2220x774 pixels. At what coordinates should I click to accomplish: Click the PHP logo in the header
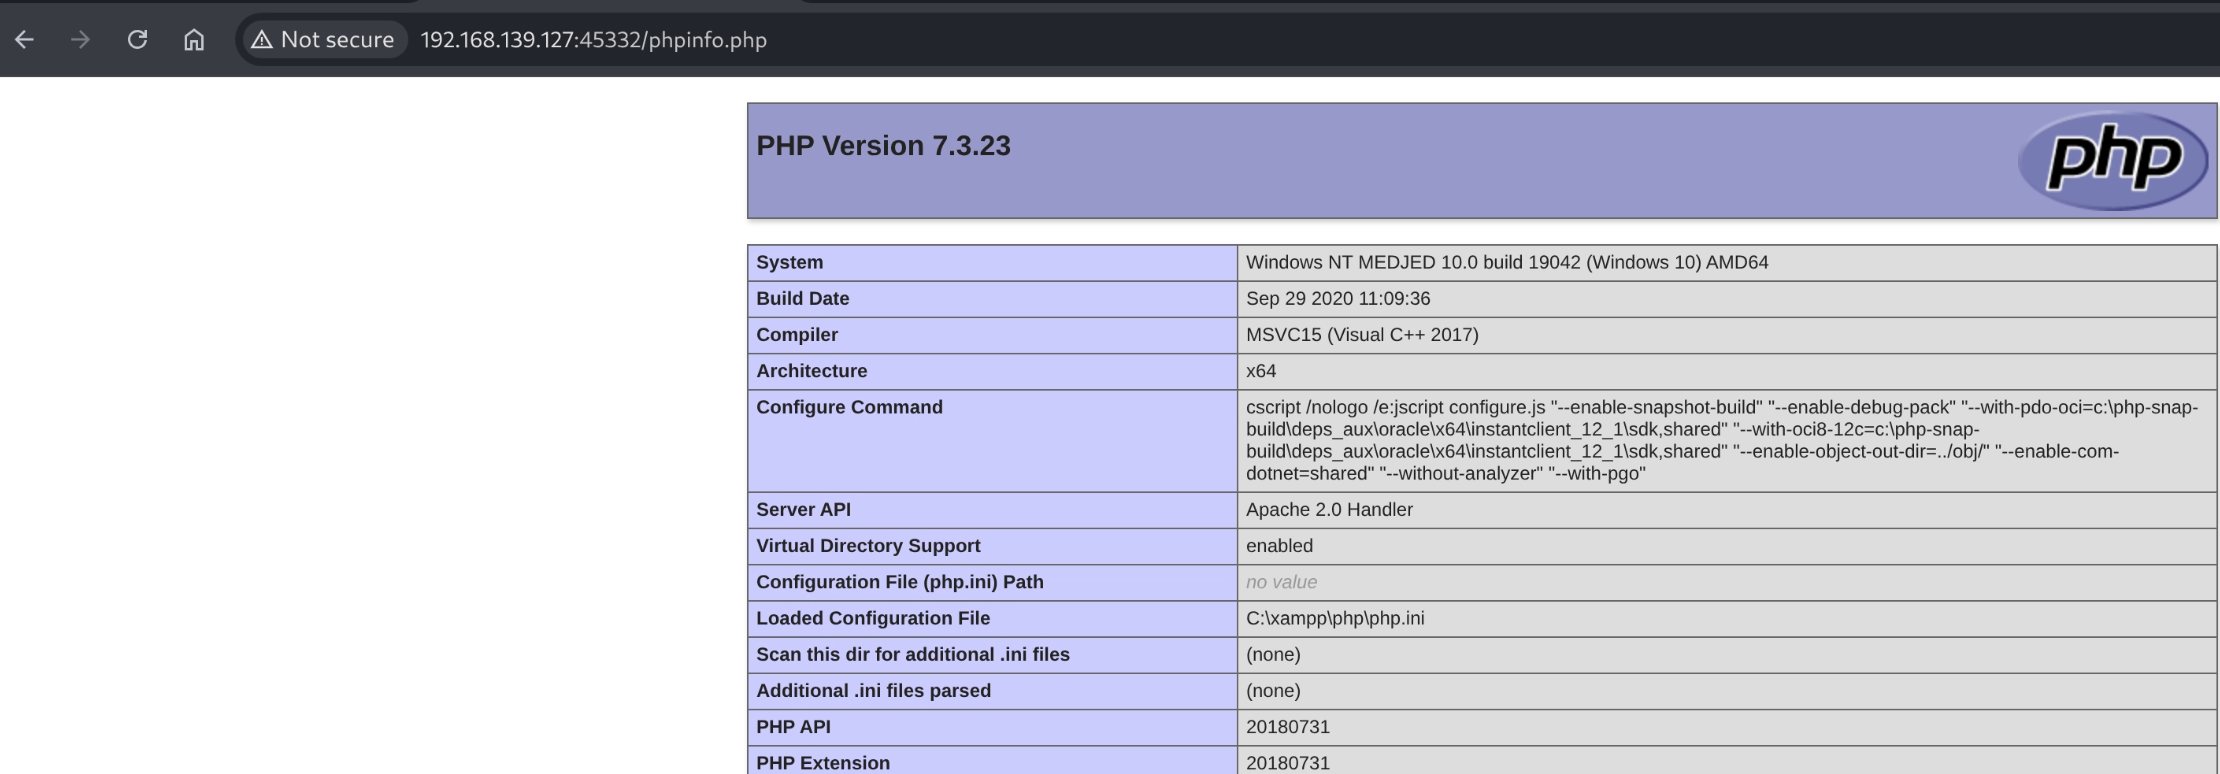[2112, 160]
